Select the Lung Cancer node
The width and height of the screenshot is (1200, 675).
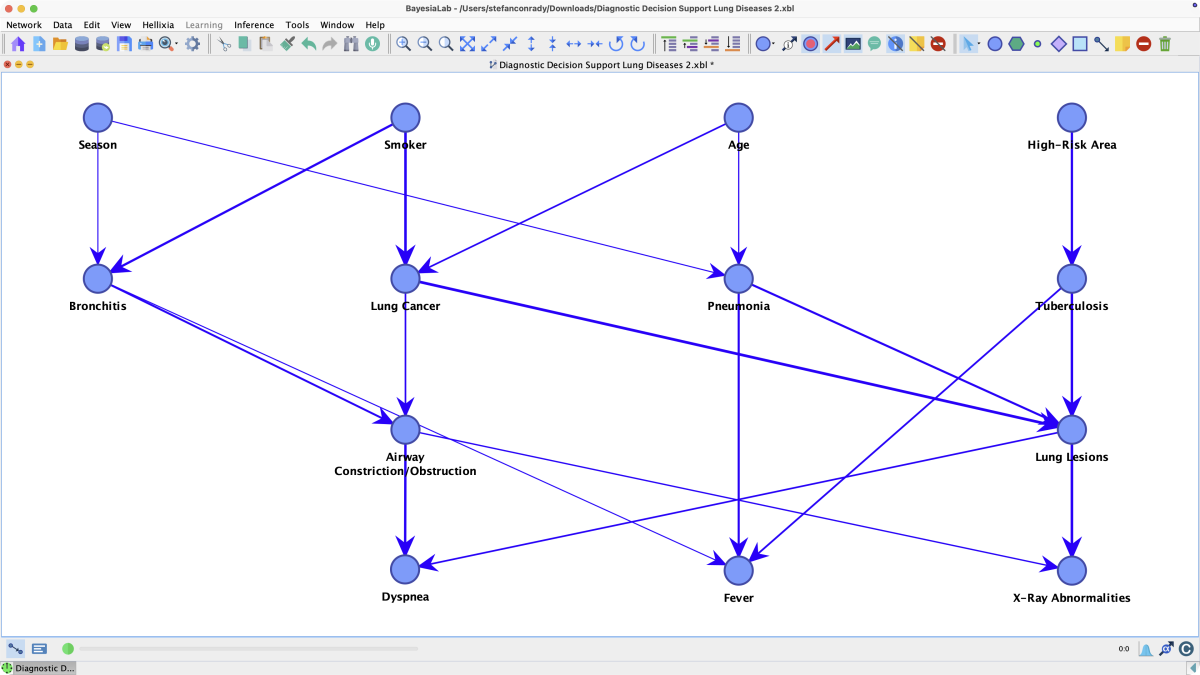click(405, 278)
